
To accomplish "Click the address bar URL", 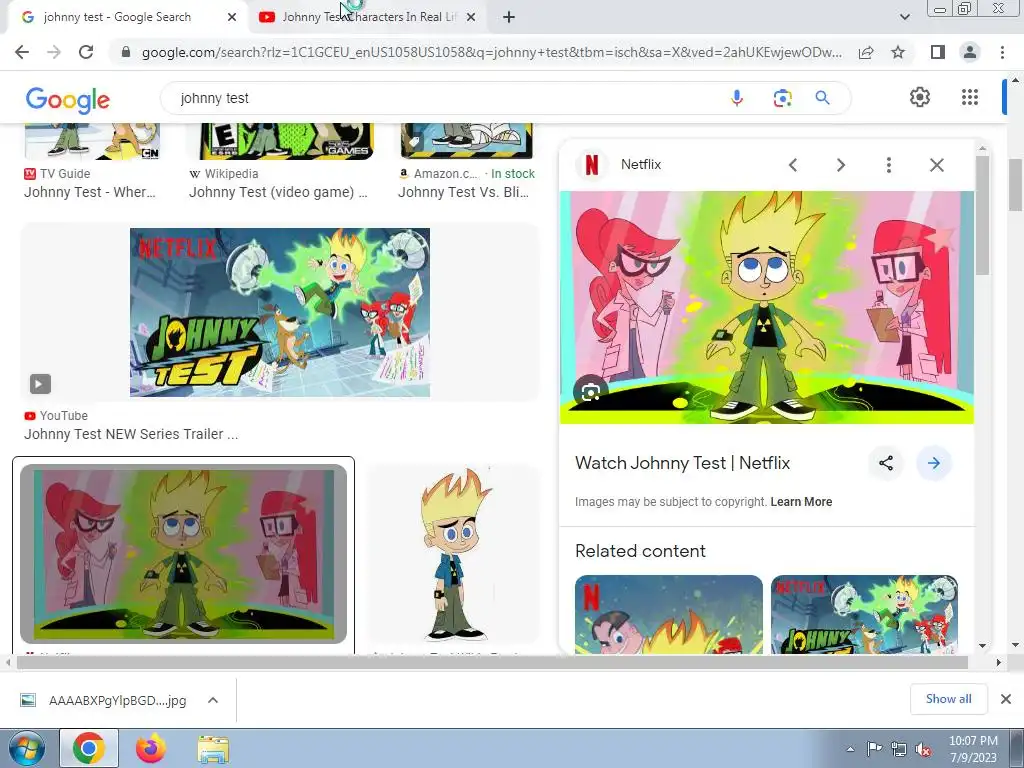I will [491, 52].
